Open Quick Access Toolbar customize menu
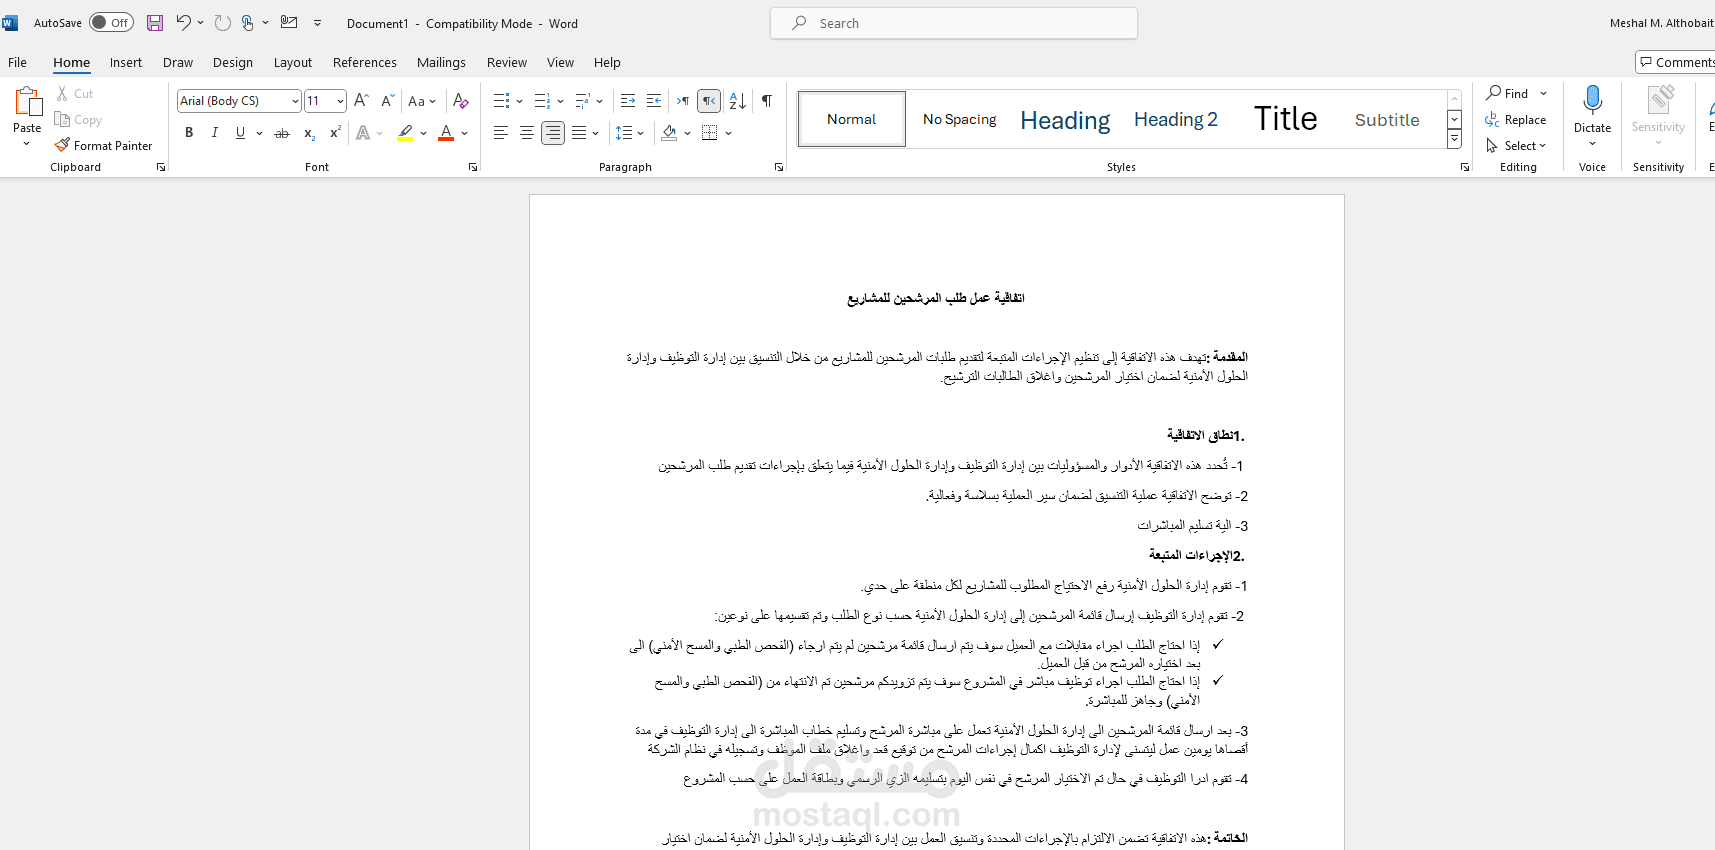This screenshot has height=850, width=1715. point(318,23)
